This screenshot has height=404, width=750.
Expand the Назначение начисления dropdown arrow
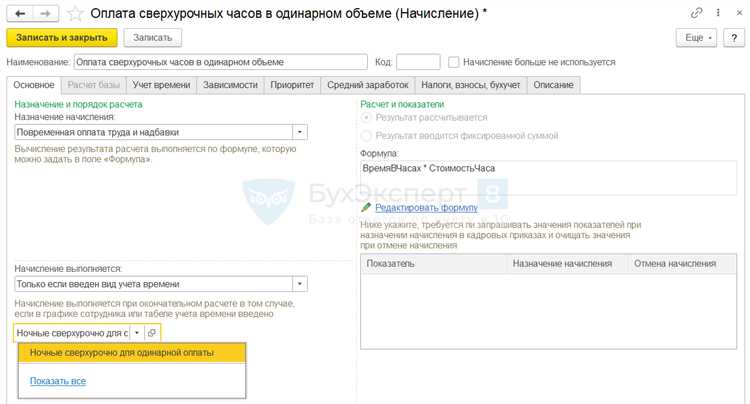click(x=300, y=132)
